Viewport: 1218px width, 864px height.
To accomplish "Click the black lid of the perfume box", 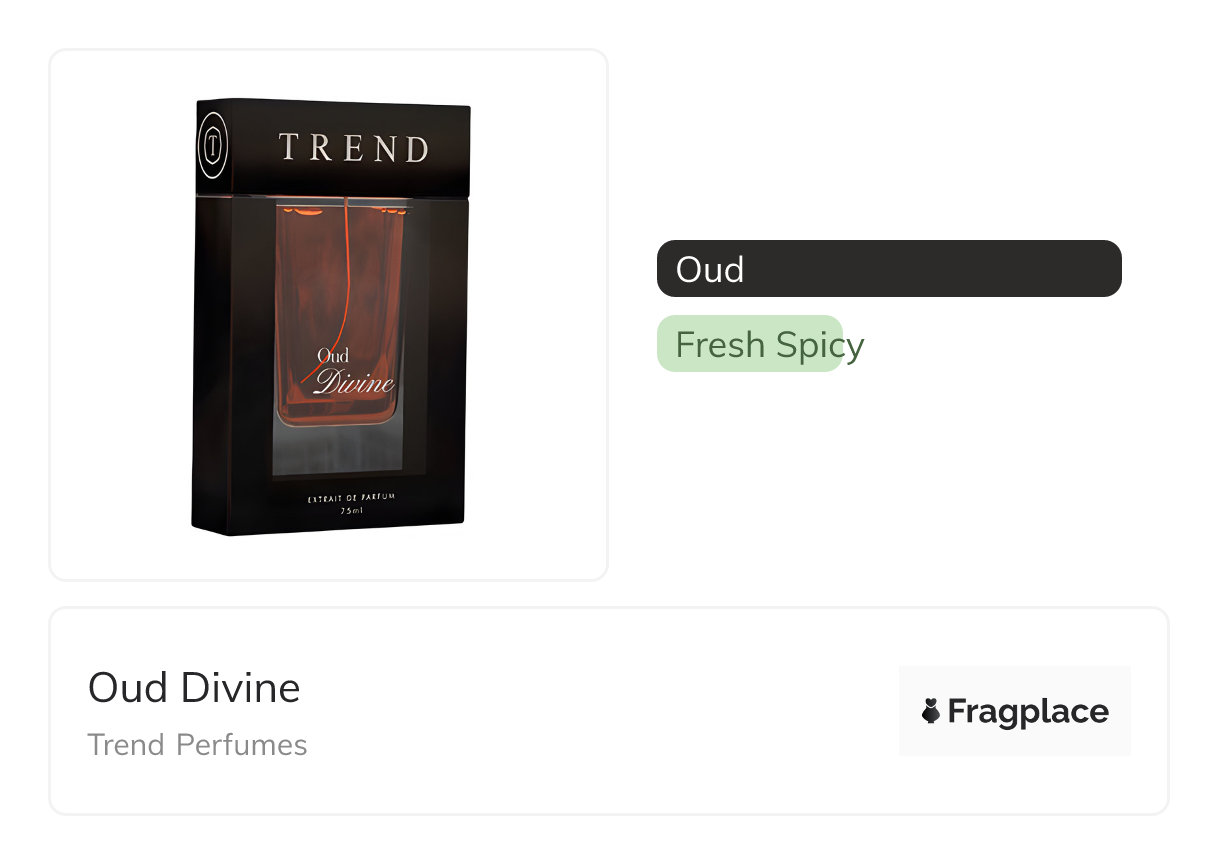I will (x=333, y=148).
